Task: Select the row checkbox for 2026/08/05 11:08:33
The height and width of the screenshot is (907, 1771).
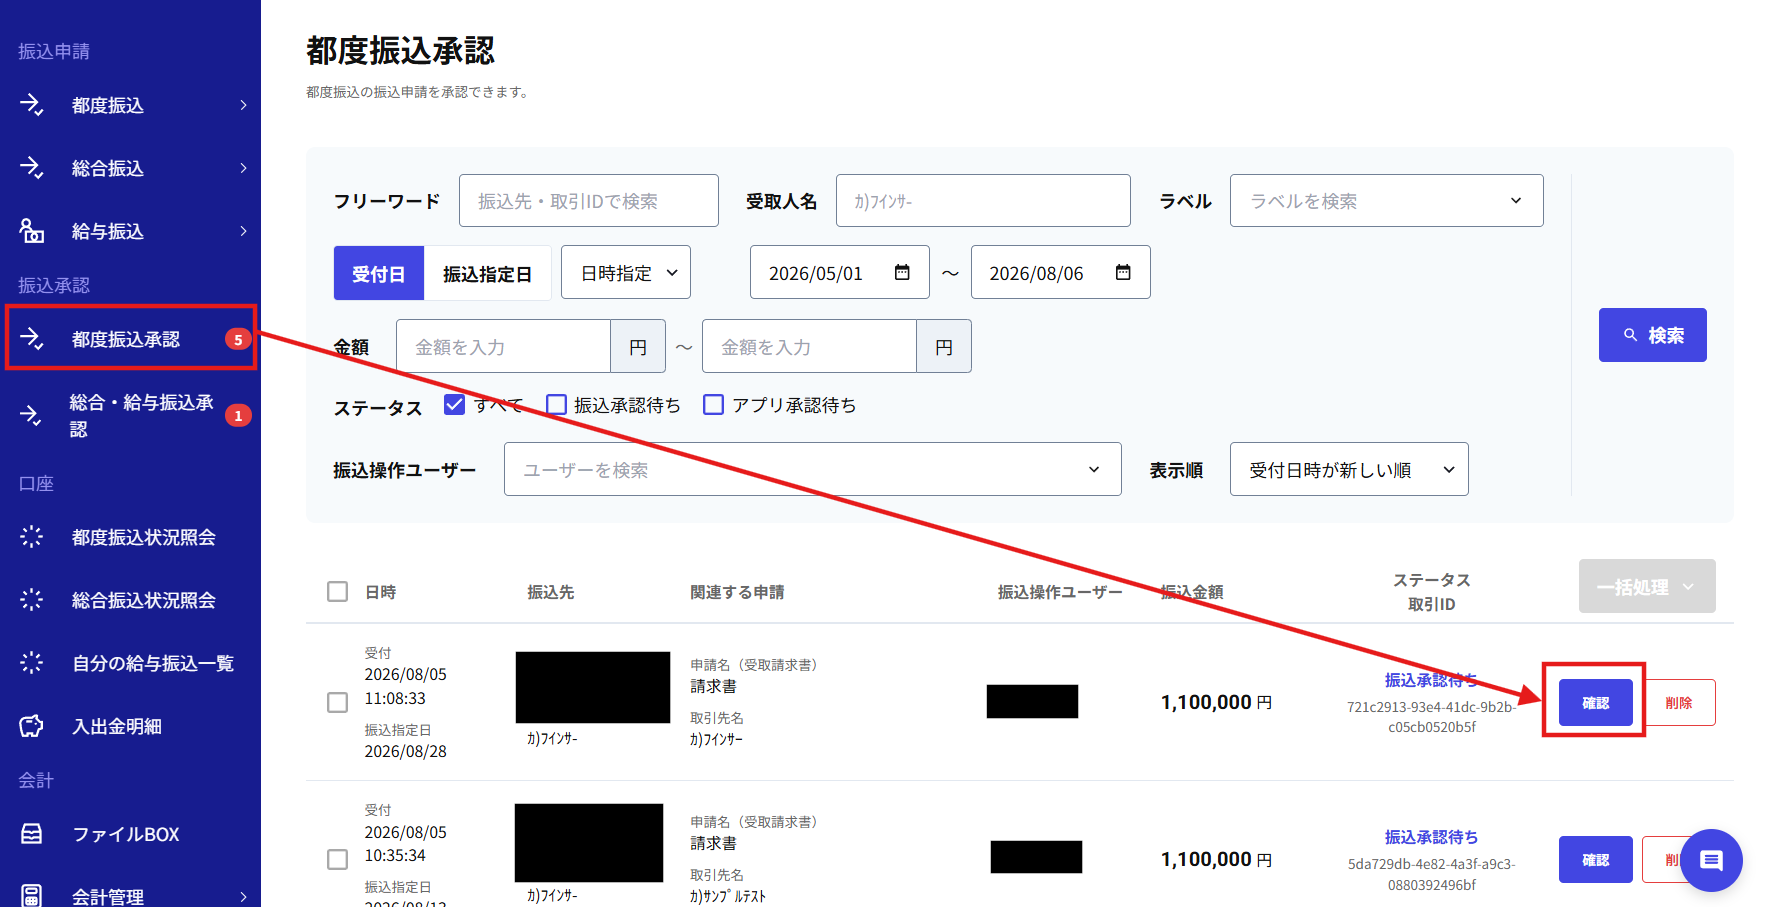Action: click(x=338, y=703)
